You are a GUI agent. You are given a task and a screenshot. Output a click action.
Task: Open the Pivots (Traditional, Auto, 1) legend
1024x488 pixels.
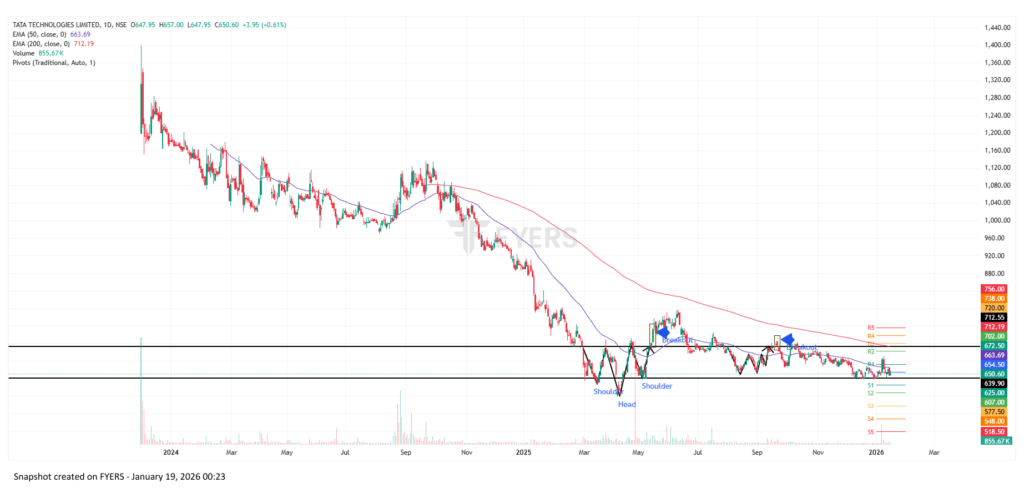(52, 62)
